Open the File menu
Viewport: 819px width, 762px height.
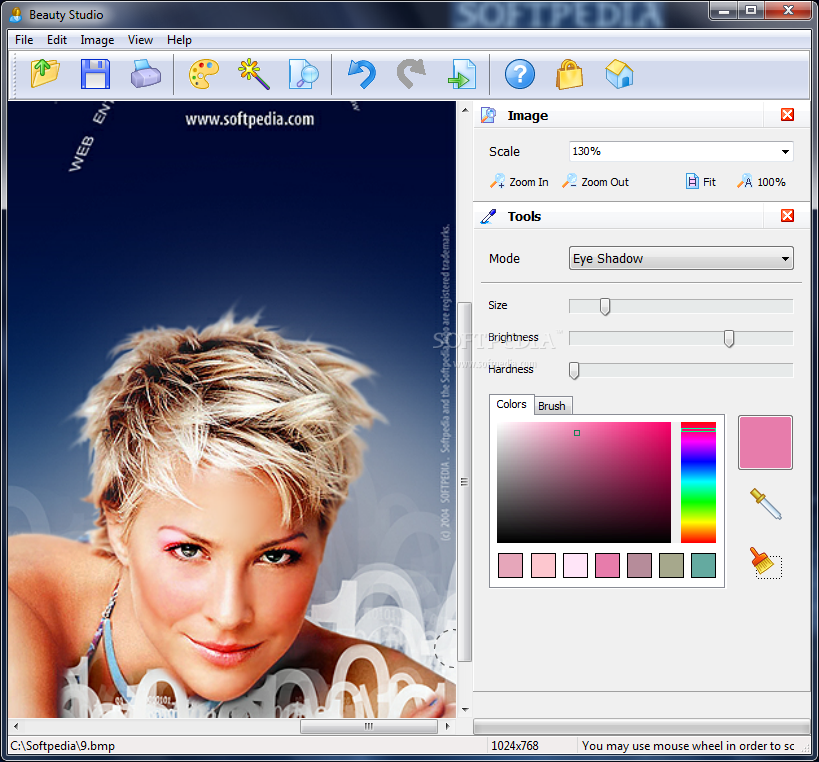[x=24, y=40]
